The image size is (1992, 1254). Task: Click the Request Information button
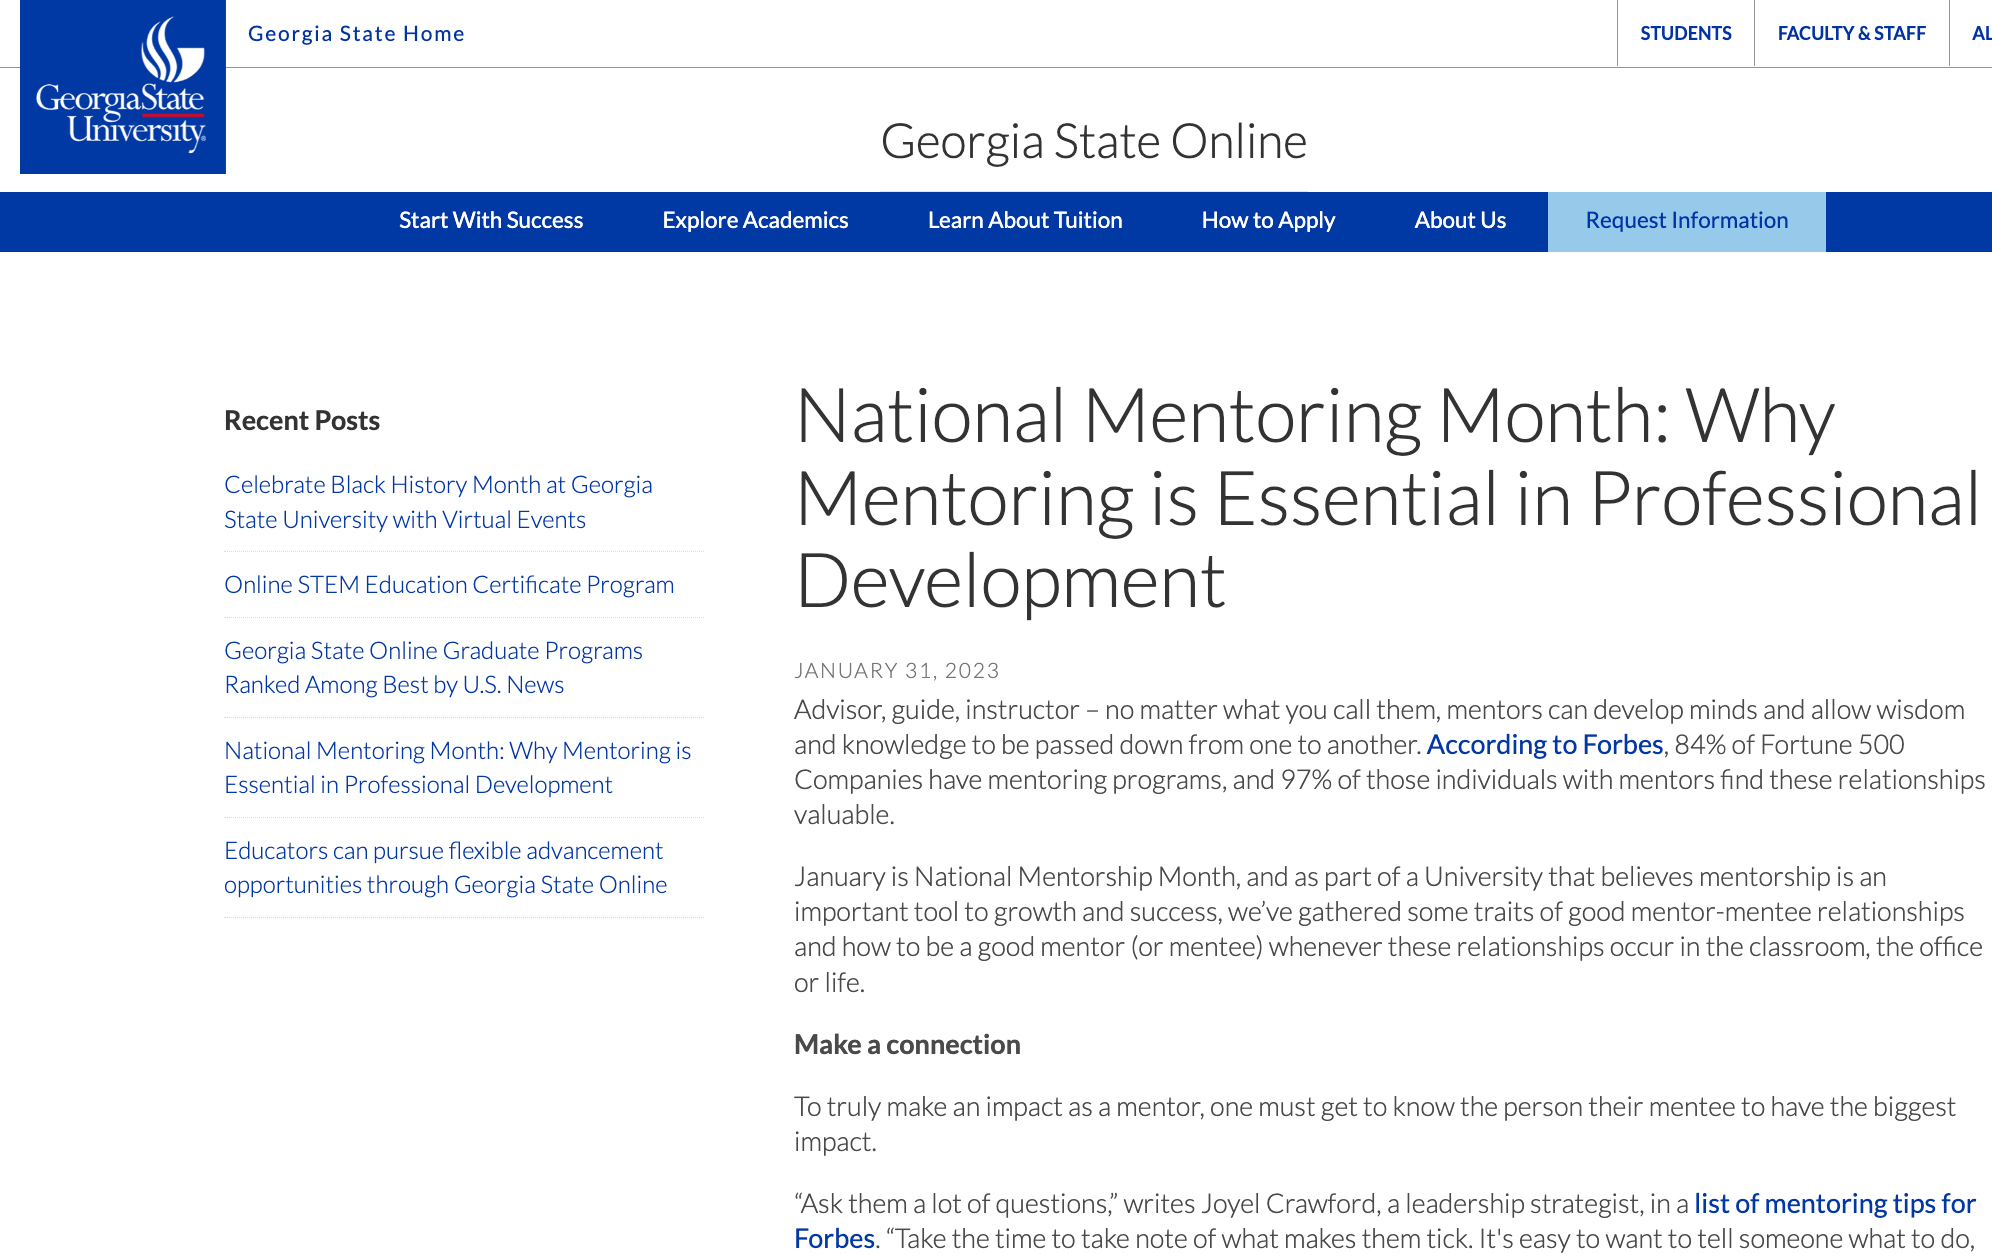point(1685,220)
